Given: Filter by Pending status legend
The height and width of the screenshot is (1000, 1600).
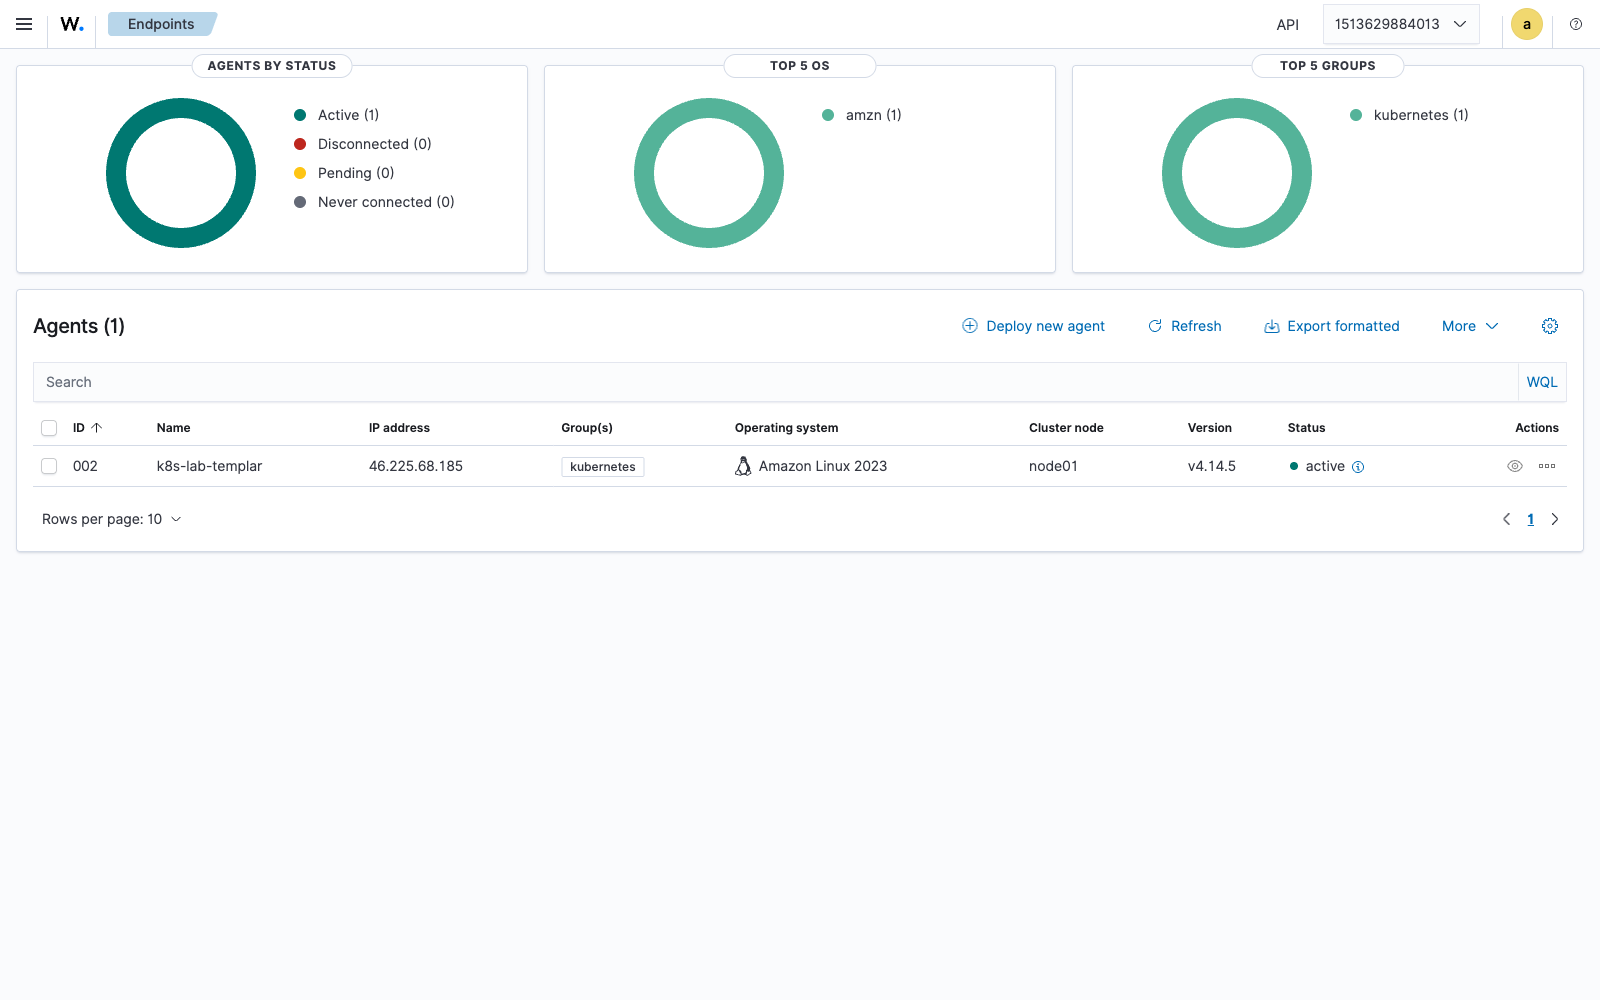Looking at the screenshot, I should 344,173.
